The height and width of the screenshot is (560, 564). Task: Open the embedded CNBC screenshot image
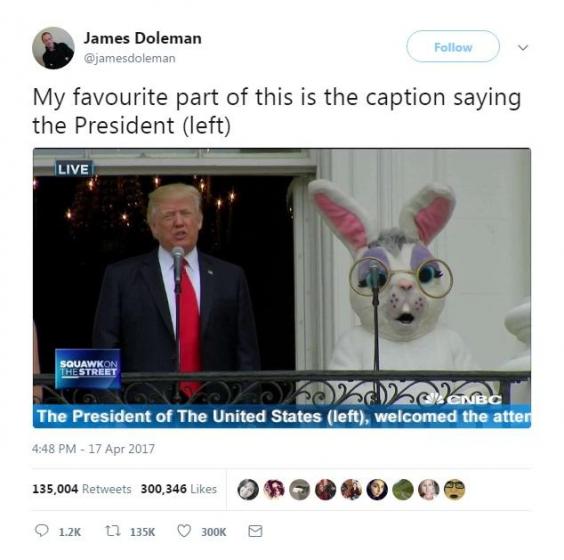(x=282, y=288)
